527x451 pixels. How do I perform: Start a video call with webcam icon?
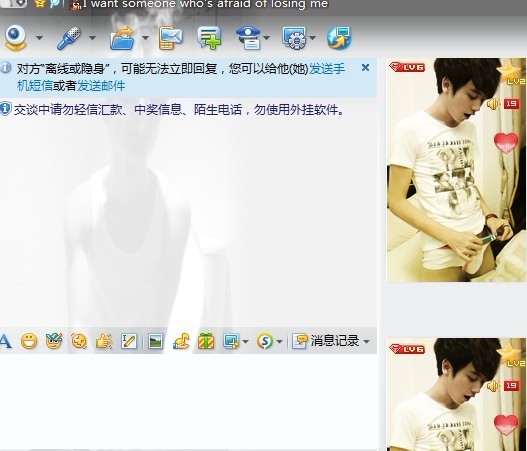15,38
